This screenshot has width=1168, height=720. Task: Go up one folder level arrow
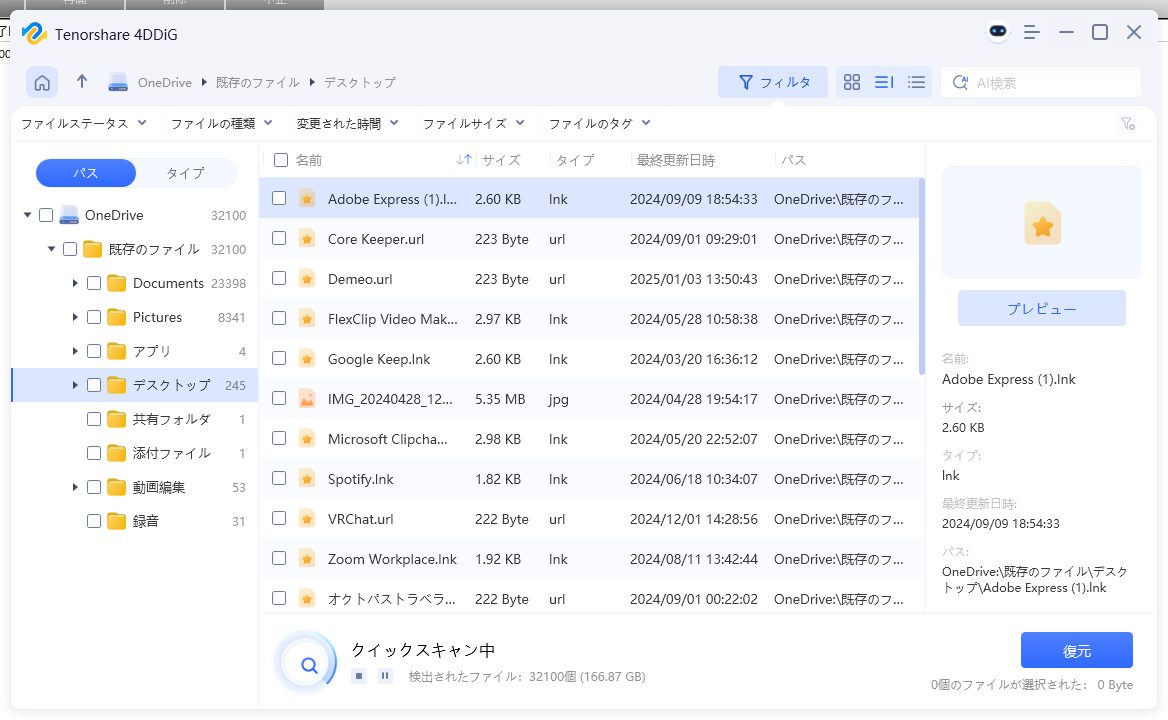82,82
